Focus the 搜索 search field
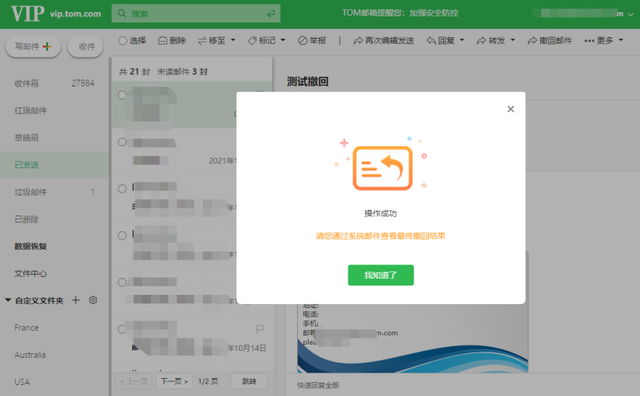Viewport: 640px width, 396px height. tap(196, 13)
